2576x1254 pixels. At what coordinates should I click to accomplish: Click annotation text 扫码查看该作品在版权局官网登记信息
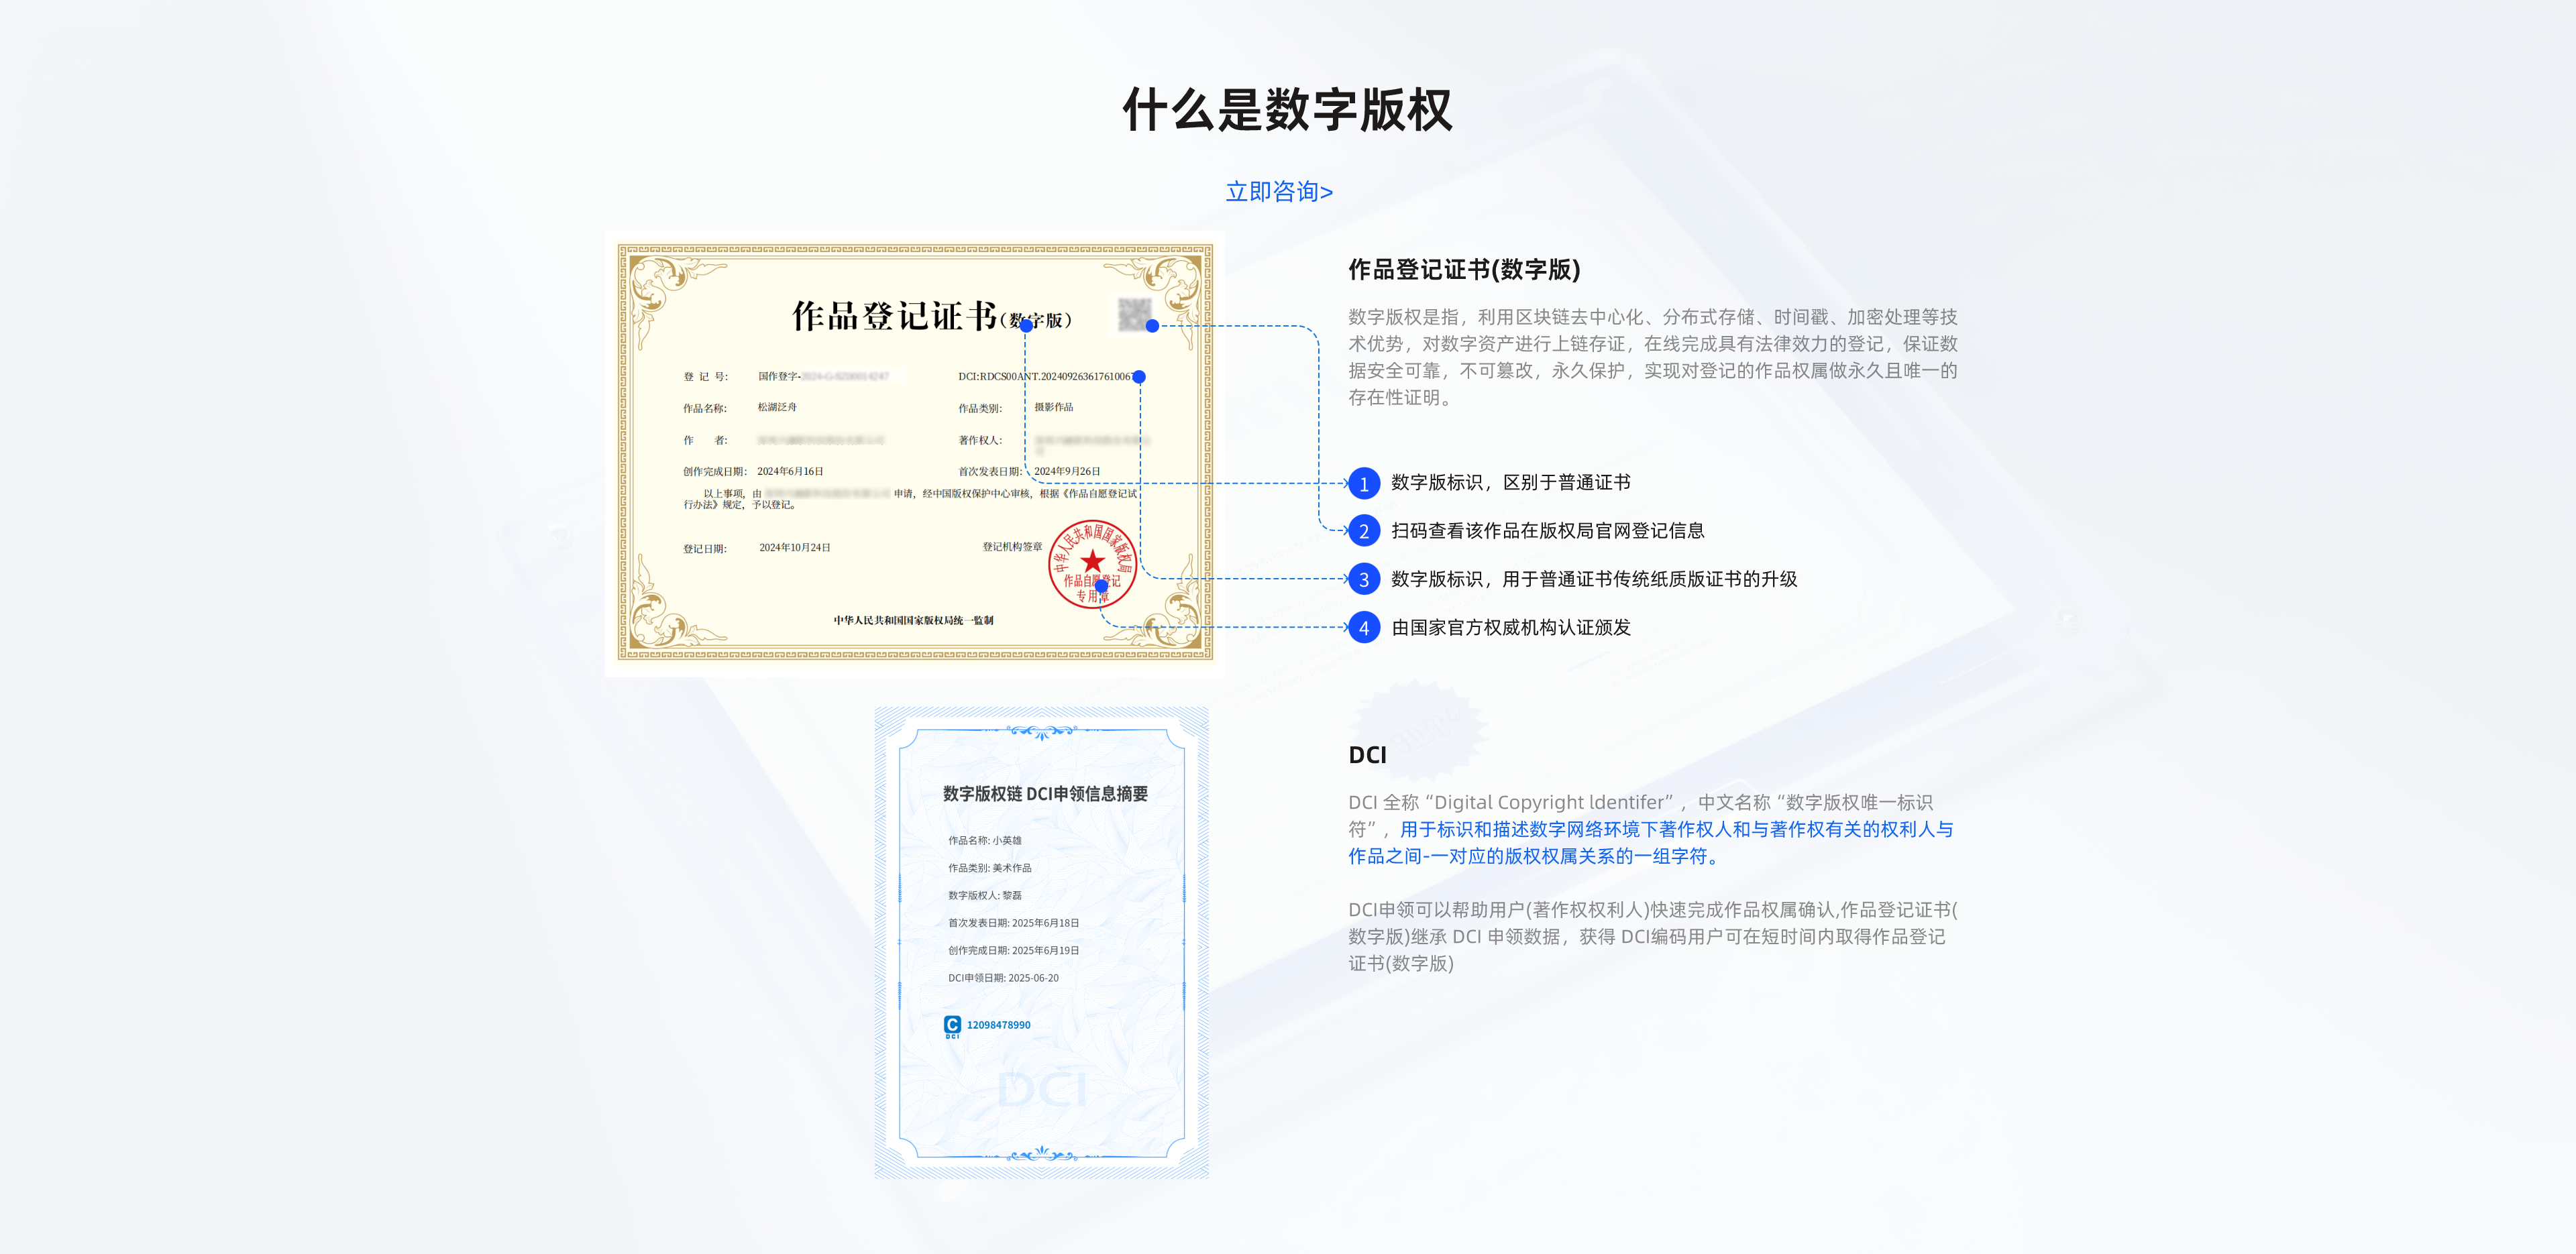[x=1547, y=531]
